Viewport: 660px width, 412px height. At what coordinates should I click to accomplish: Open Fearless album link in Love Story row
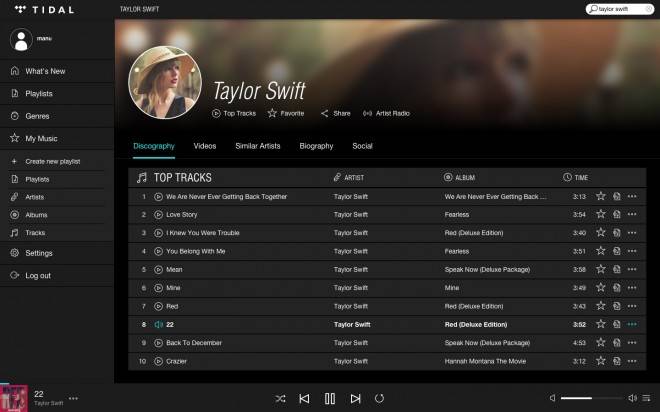tap(457, 215)
